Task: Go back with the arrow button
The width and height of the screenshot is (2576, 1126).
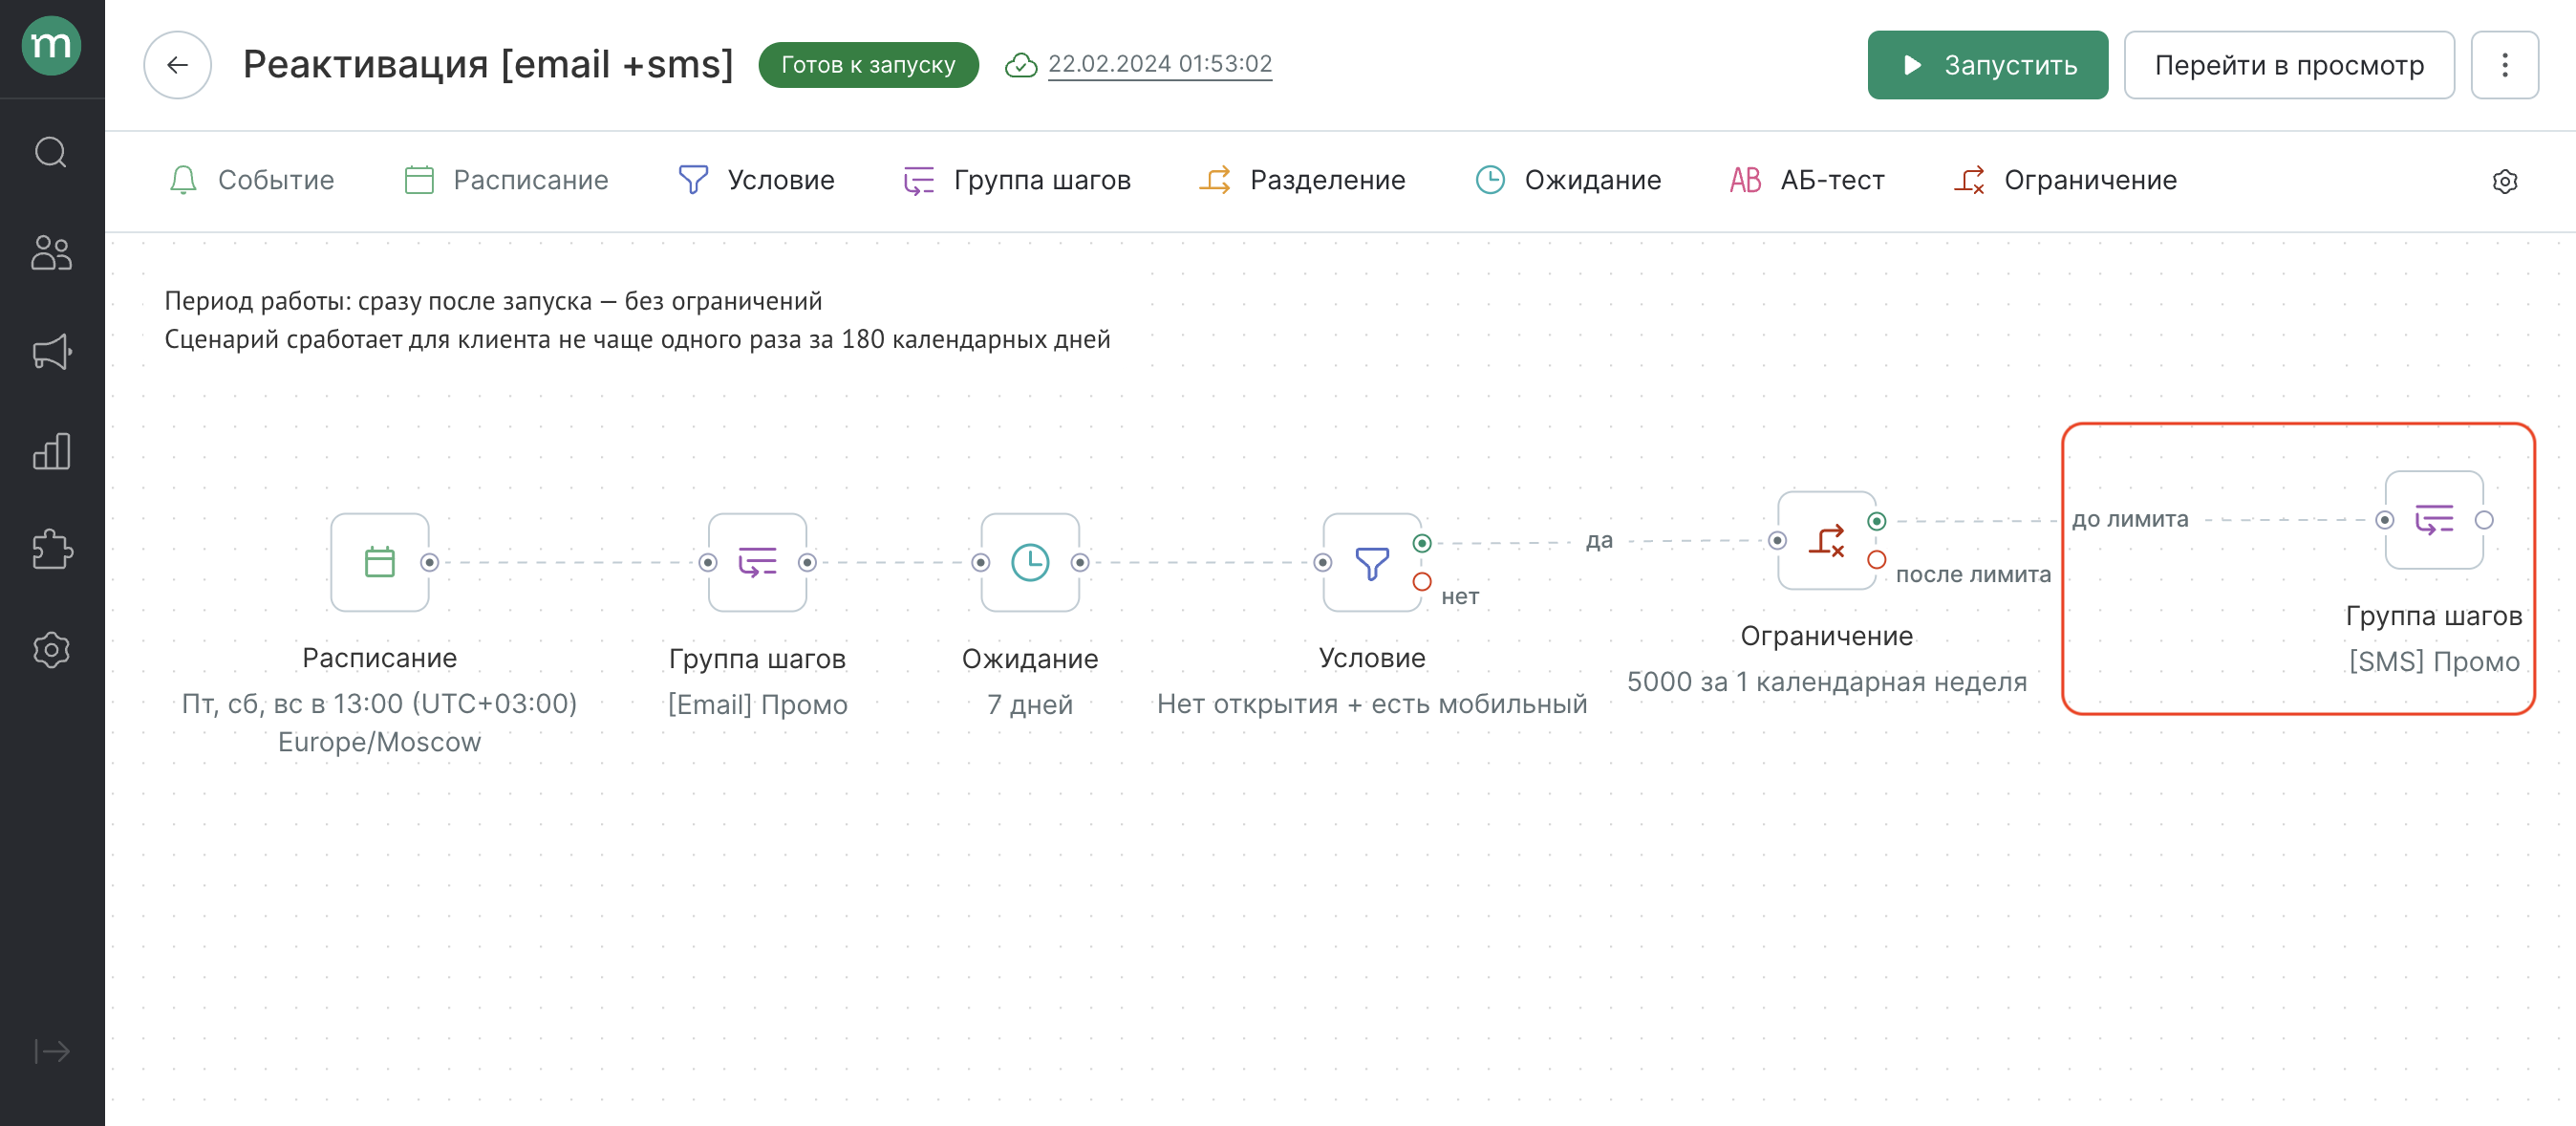Action: tap(177, 65)
